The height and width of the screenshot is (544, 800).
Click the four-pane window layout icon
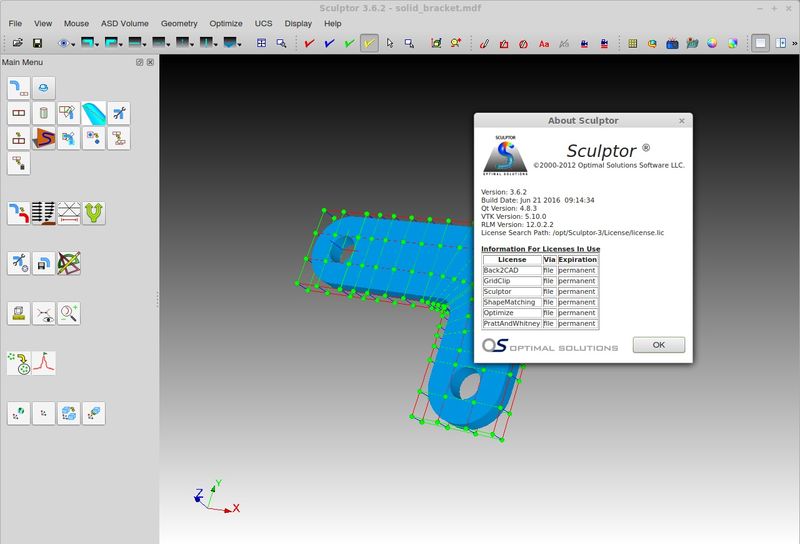click(x=261, y=43)
